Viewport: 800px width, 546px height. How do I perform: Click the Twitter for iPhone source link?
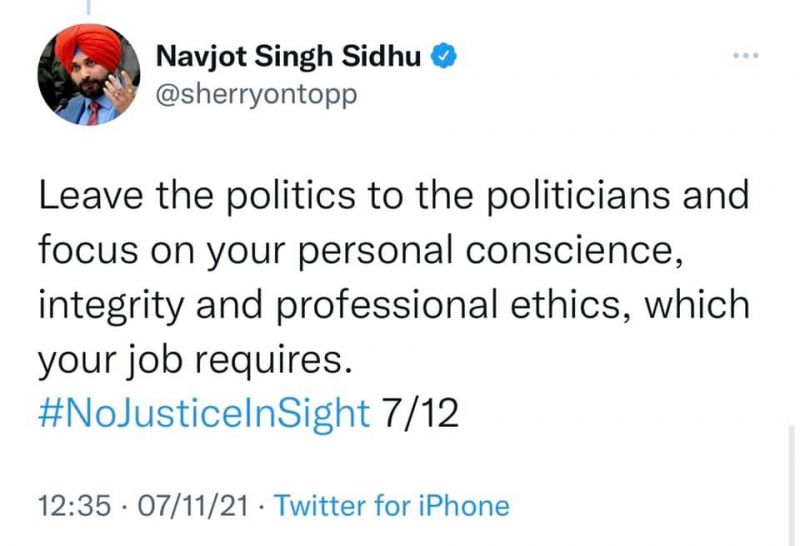pos(391,505)
